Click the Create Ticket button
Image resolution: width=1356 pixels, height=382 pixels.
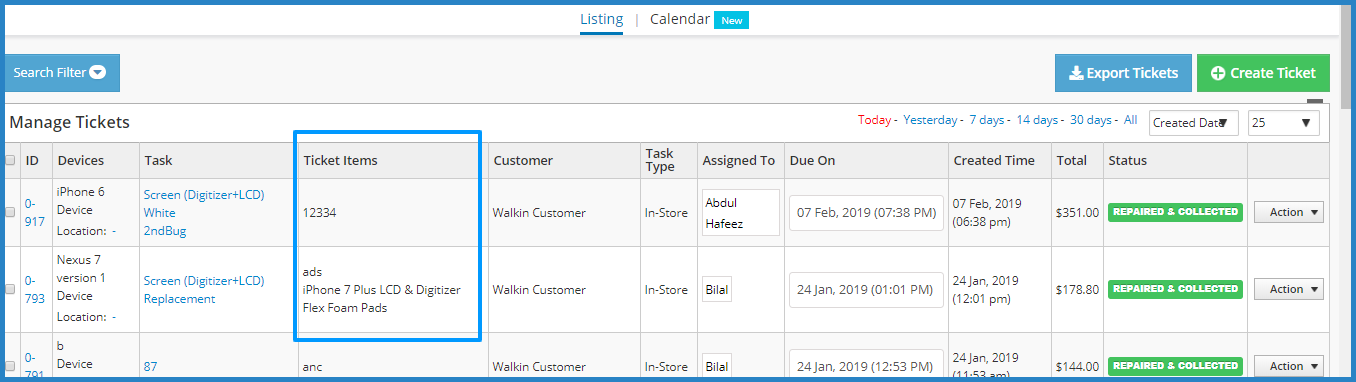tap(1263, 73)
